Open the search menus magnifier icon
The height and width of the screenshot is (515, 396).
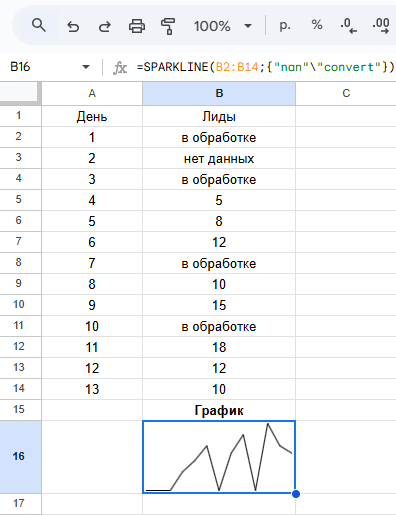[39, 26]
